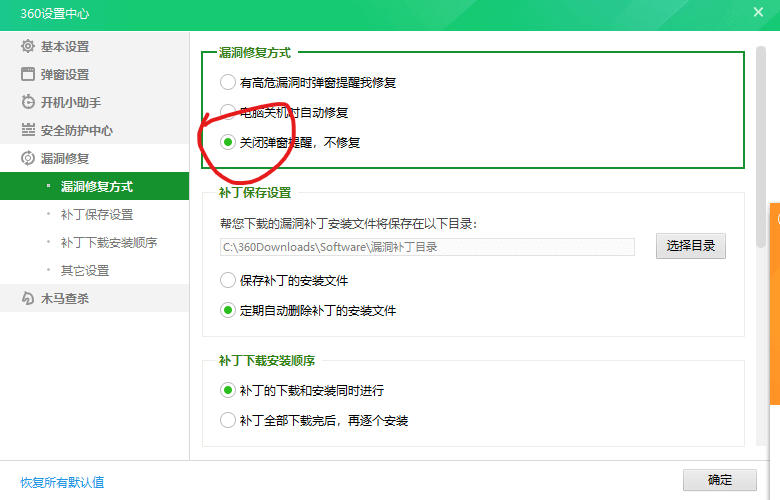Open 补丁保存设置 sub-item in sidebar
780x500 pixels.
coord(96,215)
